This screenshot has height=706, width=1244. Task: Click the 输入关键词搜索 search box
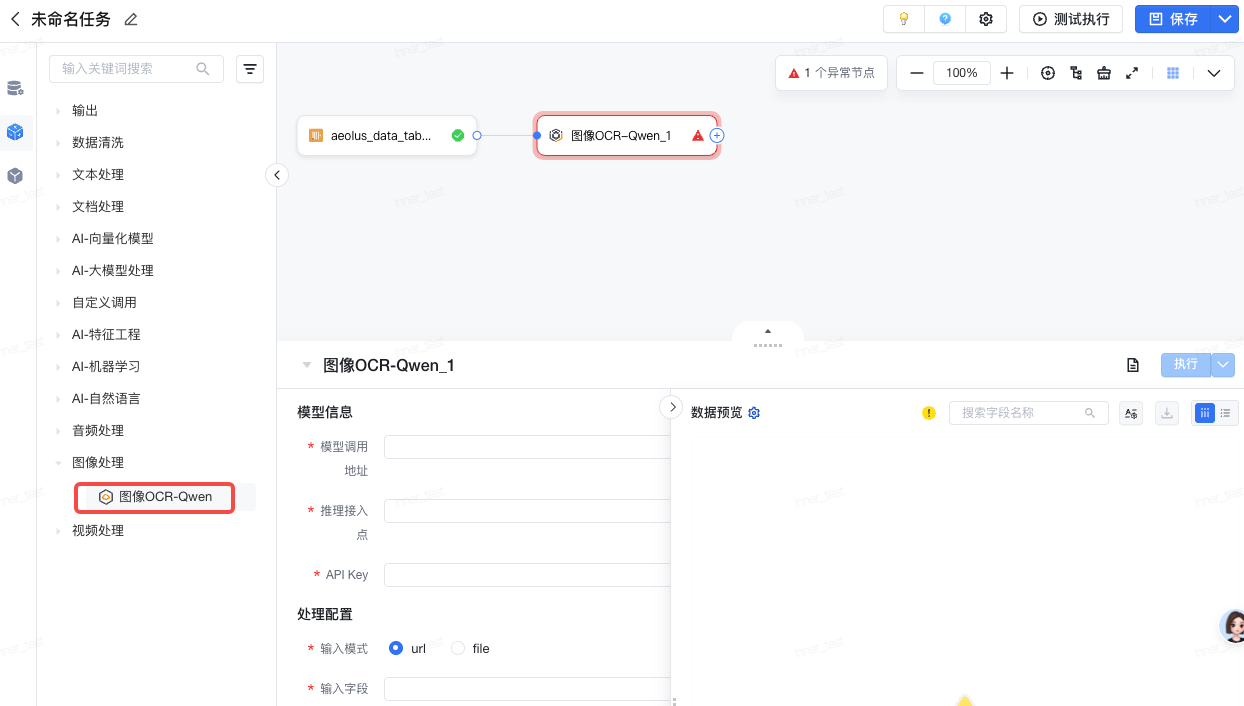pyautogui.click(x=136, y=68)
